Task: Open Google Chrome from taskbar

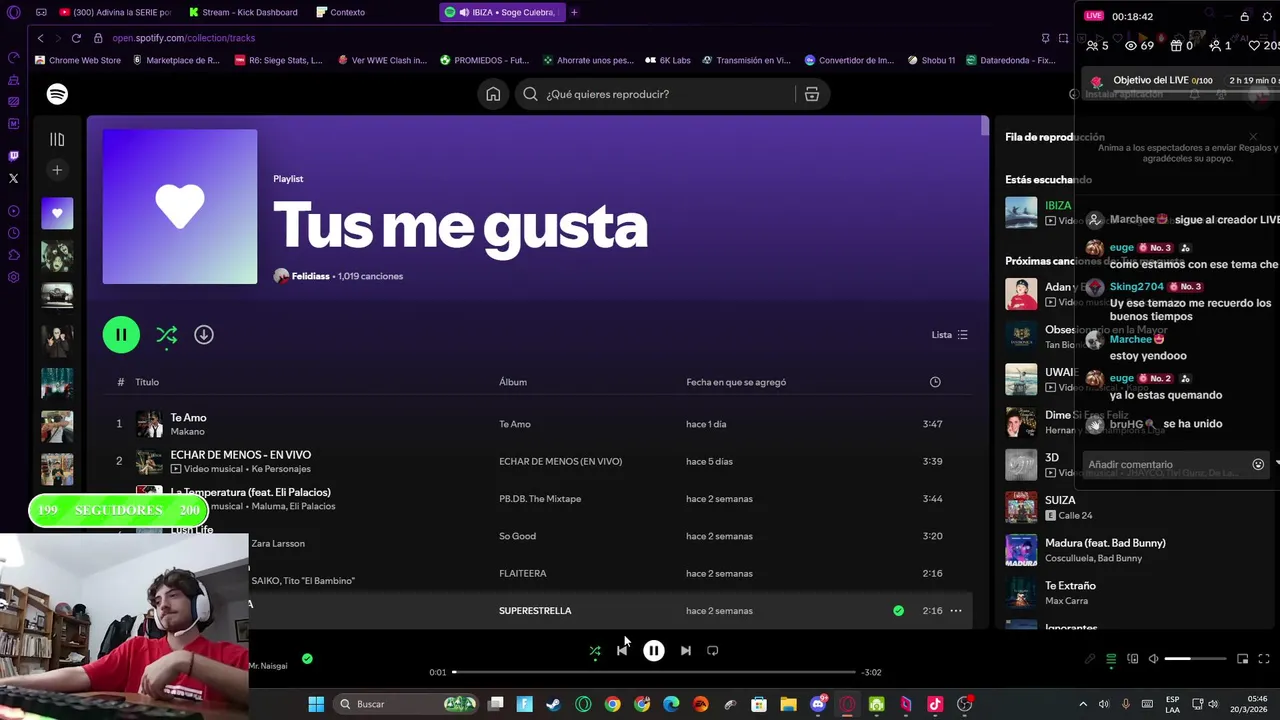Action: click(x=613, y=704)
